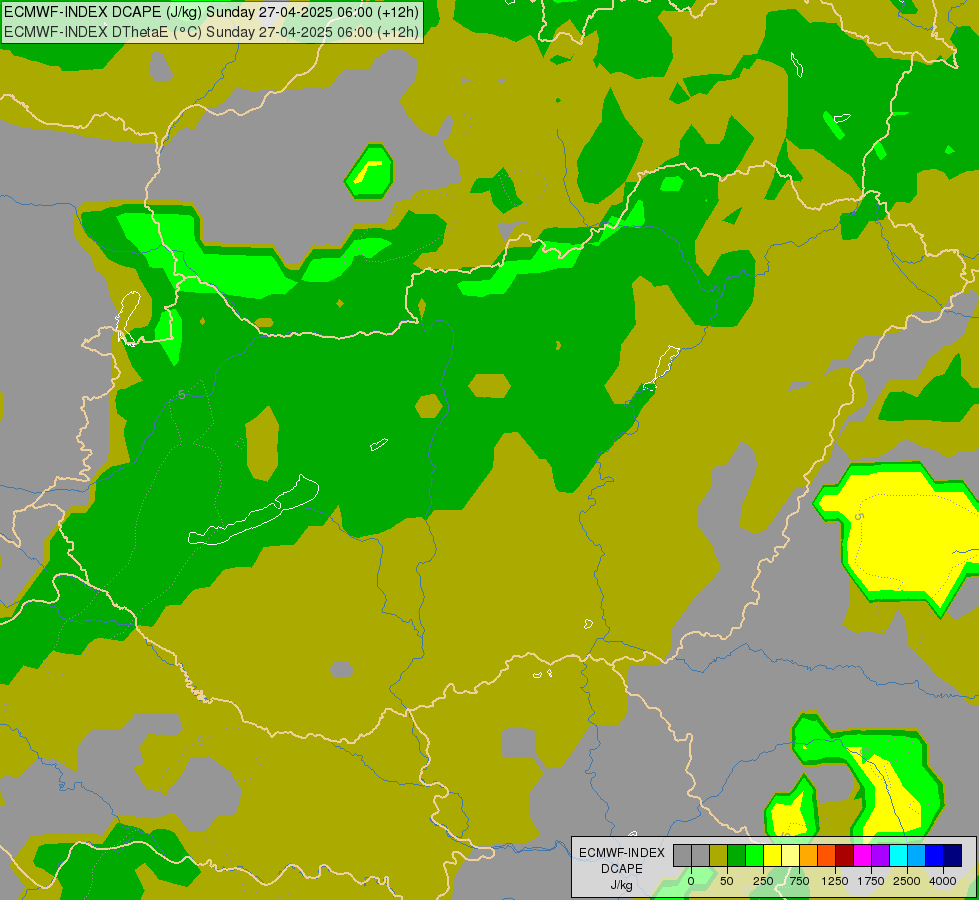
Task: Pick the magenta legend swatch left of 1750
Action: pos(862,855)
